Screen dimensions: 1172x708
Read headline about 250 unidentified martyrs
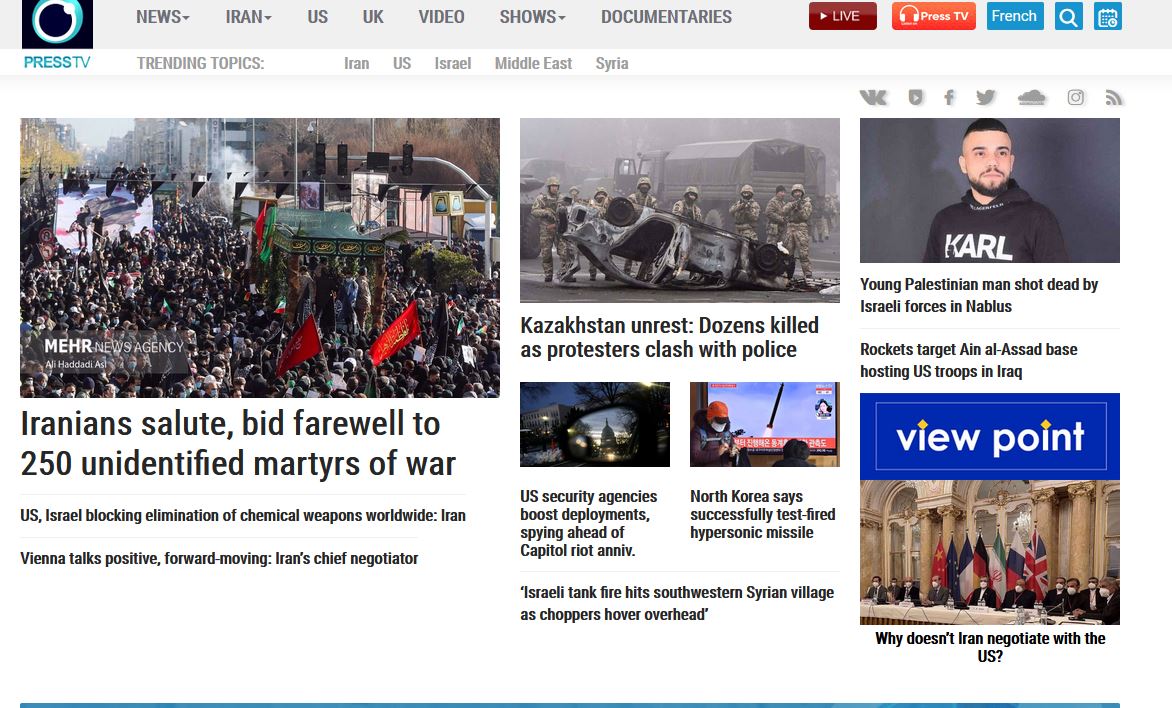238,443
